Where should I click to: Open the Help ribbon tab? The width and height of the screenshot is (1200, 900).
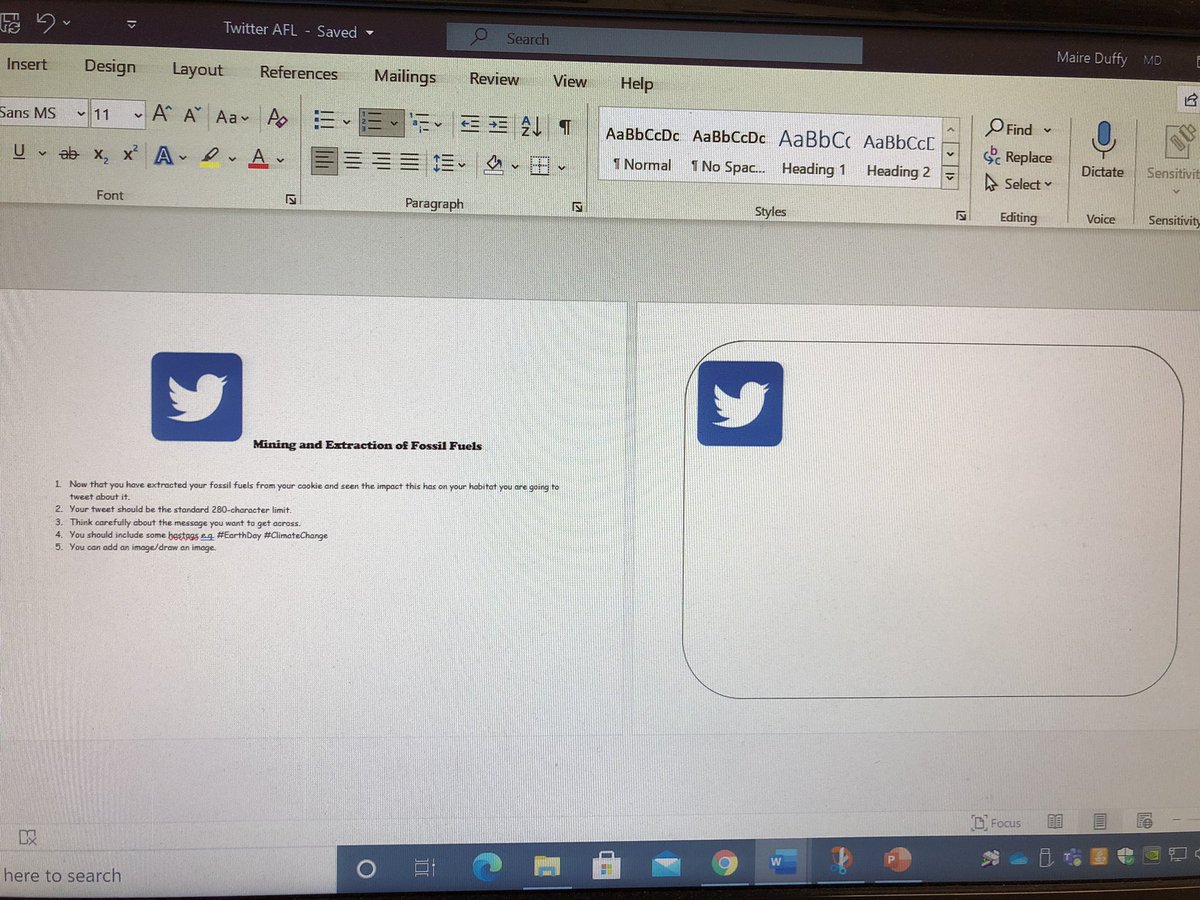[636, 83]
